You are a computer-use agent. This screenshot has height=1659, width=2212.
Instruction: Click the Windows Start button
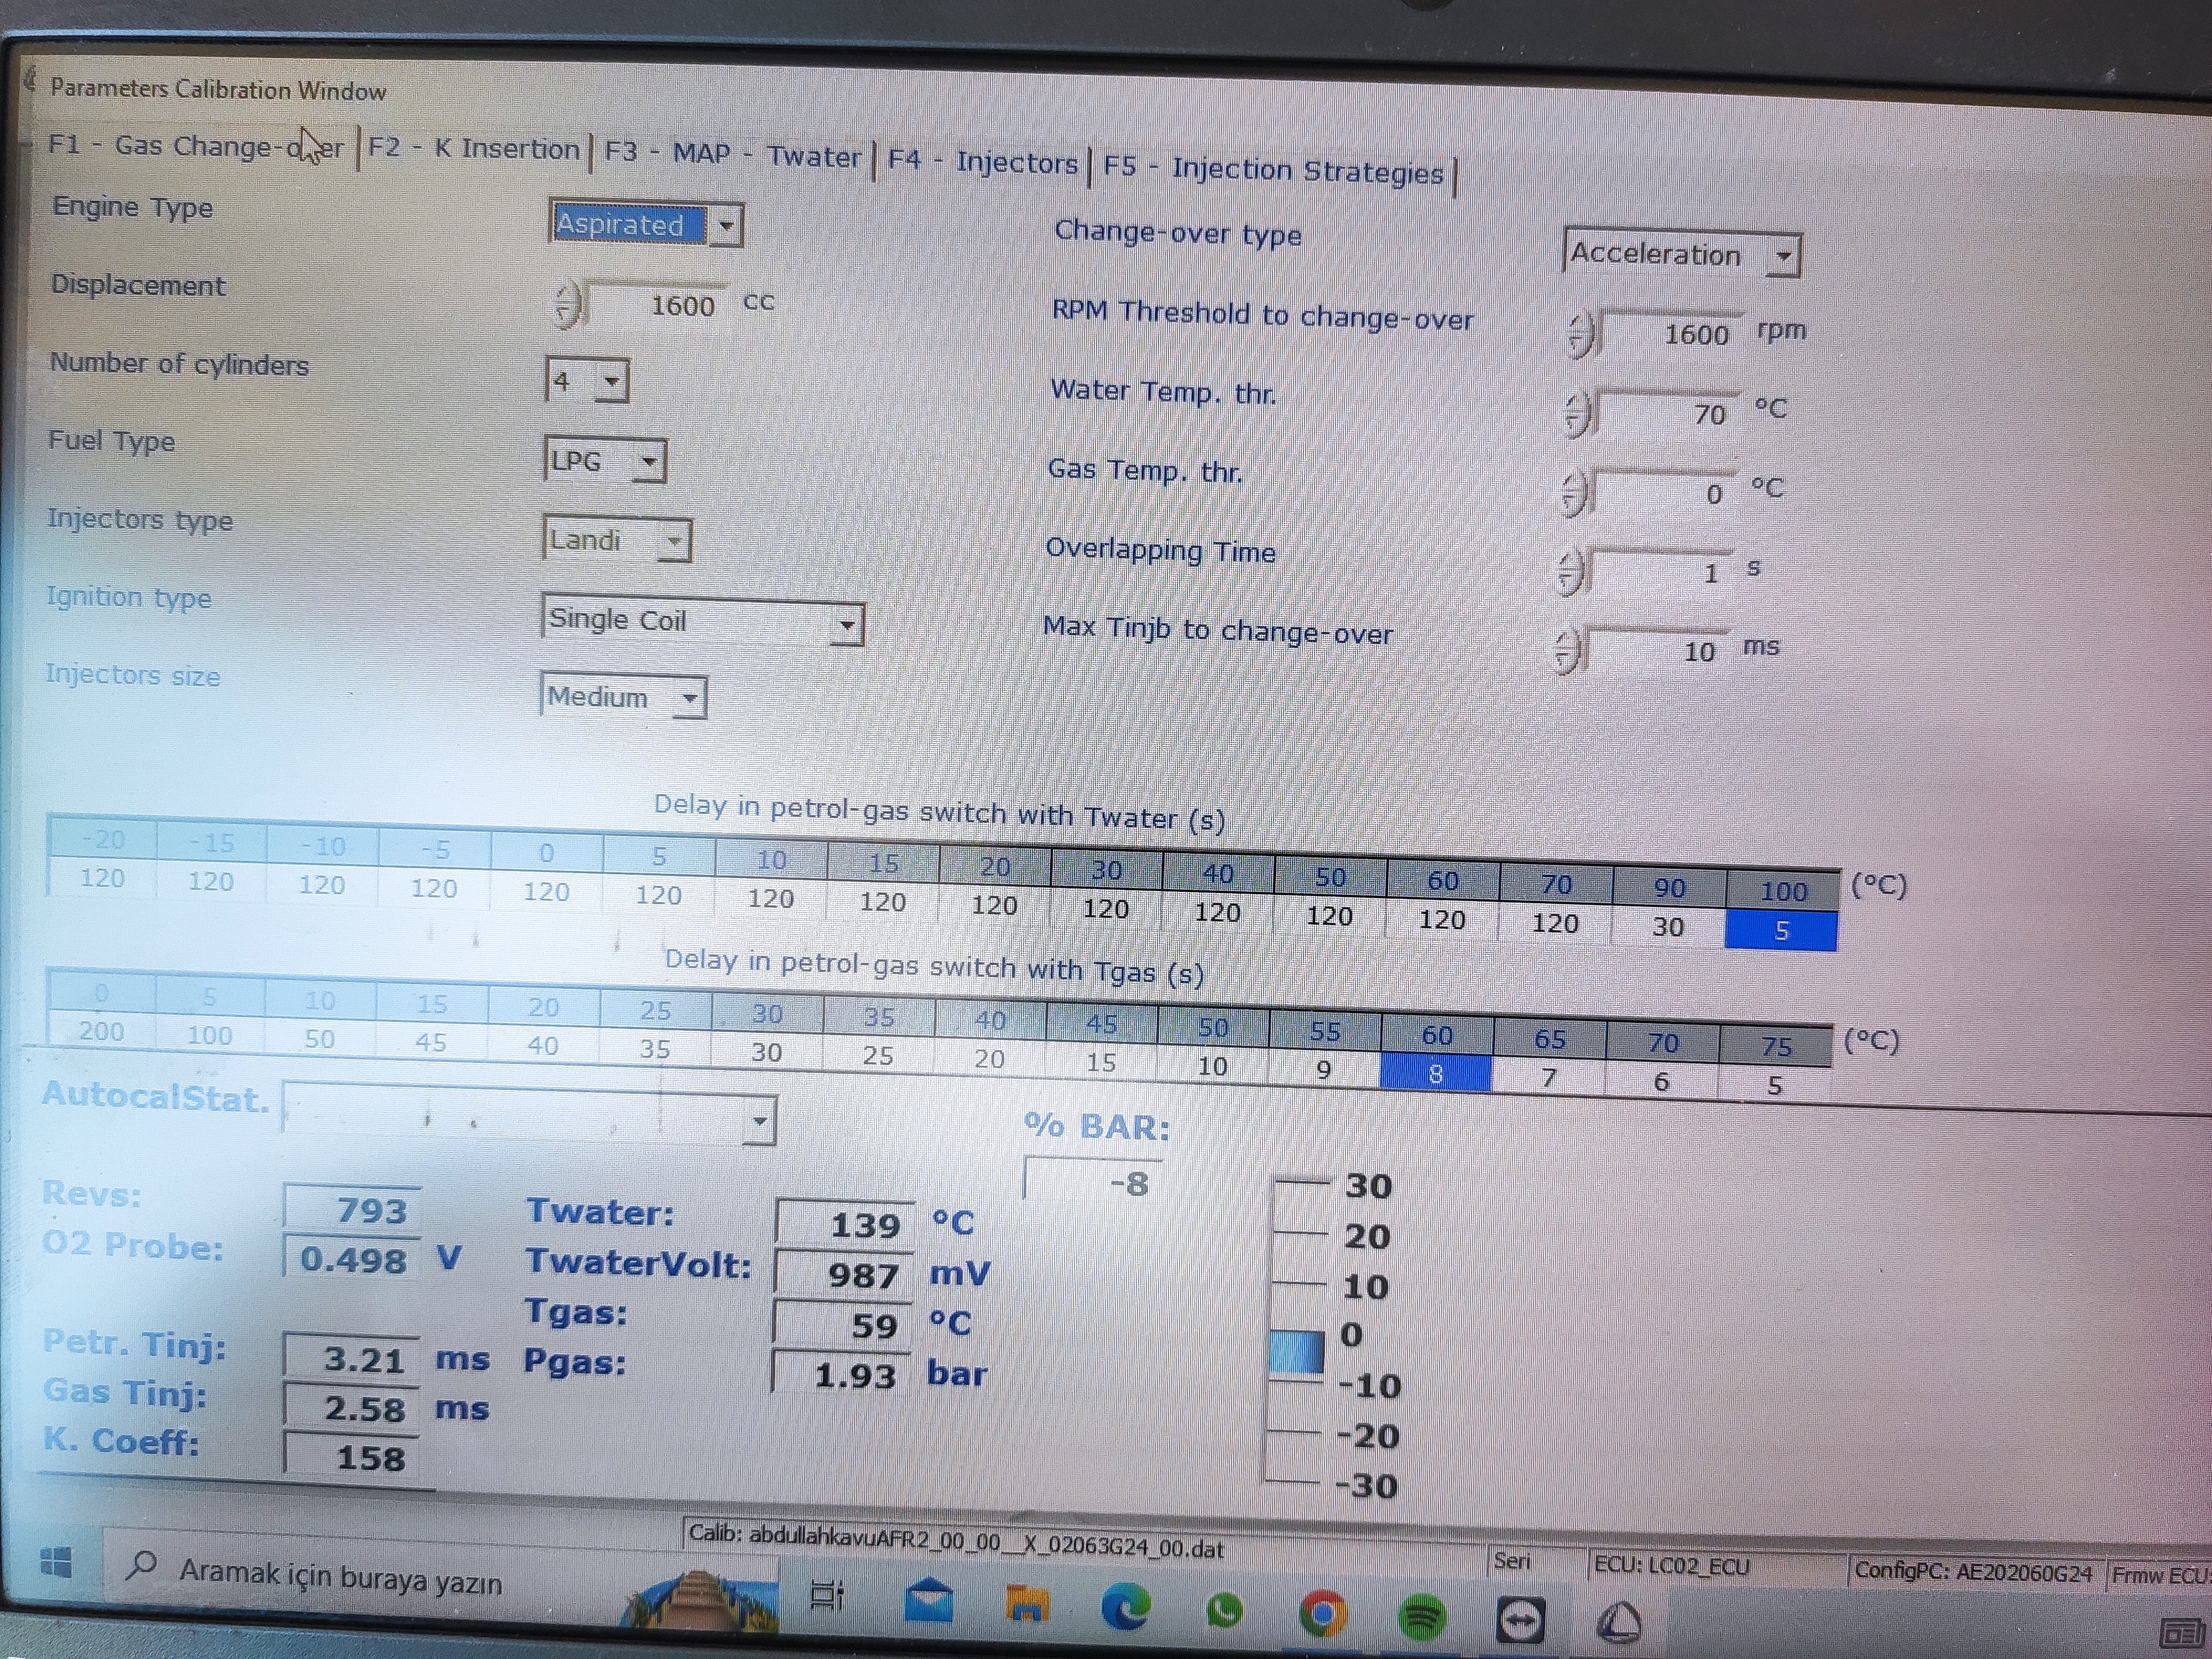[x=56, y=1561]
